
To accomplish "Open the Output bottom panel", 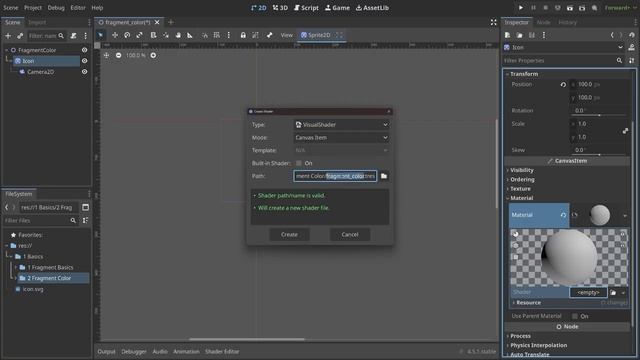I will 106,351.
